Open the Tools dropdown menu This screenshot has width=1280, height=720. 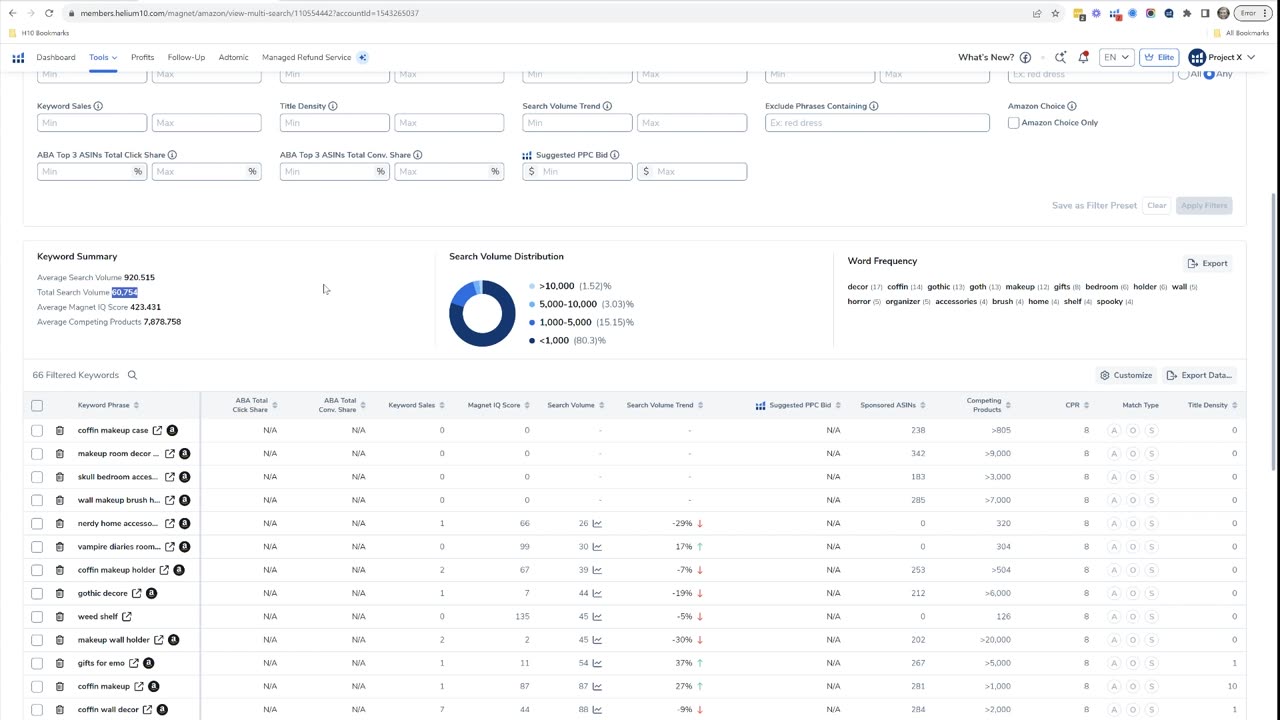click(x=103, y=57)
